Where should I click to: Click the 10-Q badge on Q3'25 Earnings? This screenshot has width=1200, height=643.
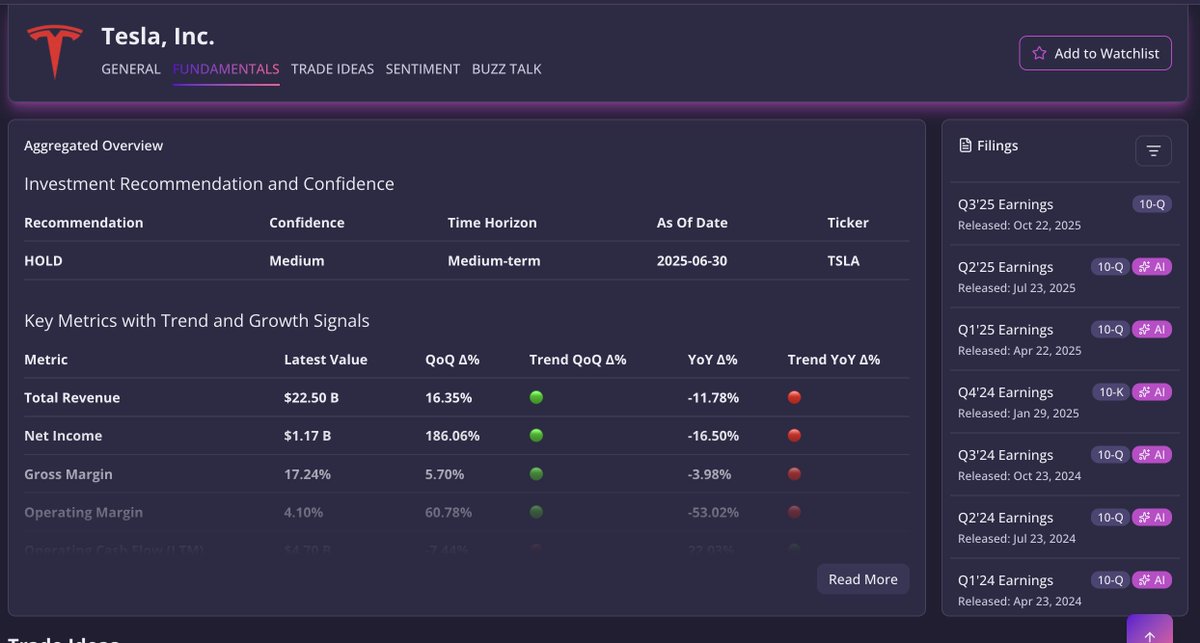pos(1151,204)
